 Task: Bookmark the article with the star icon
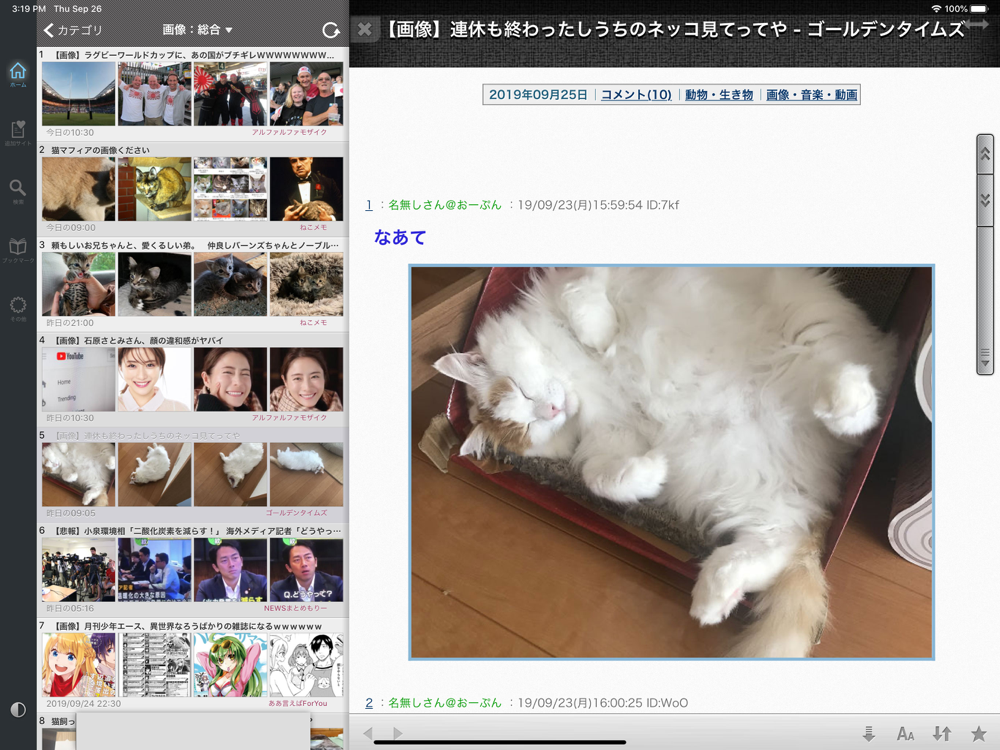coord(978,734)
